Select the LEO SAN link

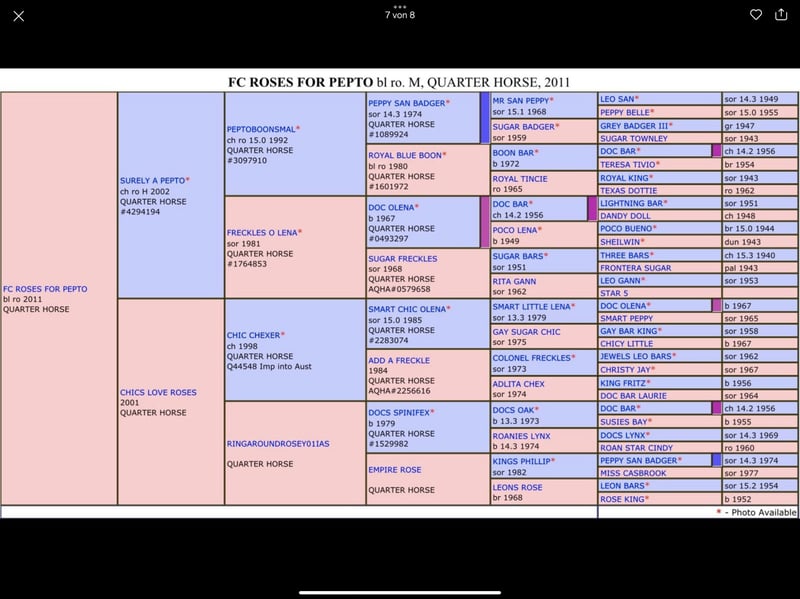tap(617, 99)
